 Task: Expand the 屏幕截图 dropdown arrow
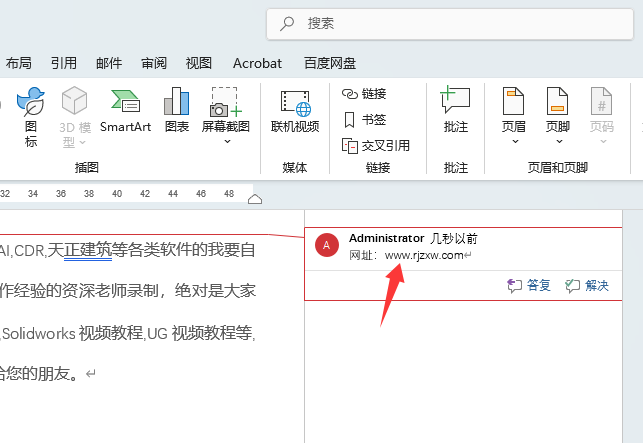pos(227,142)
